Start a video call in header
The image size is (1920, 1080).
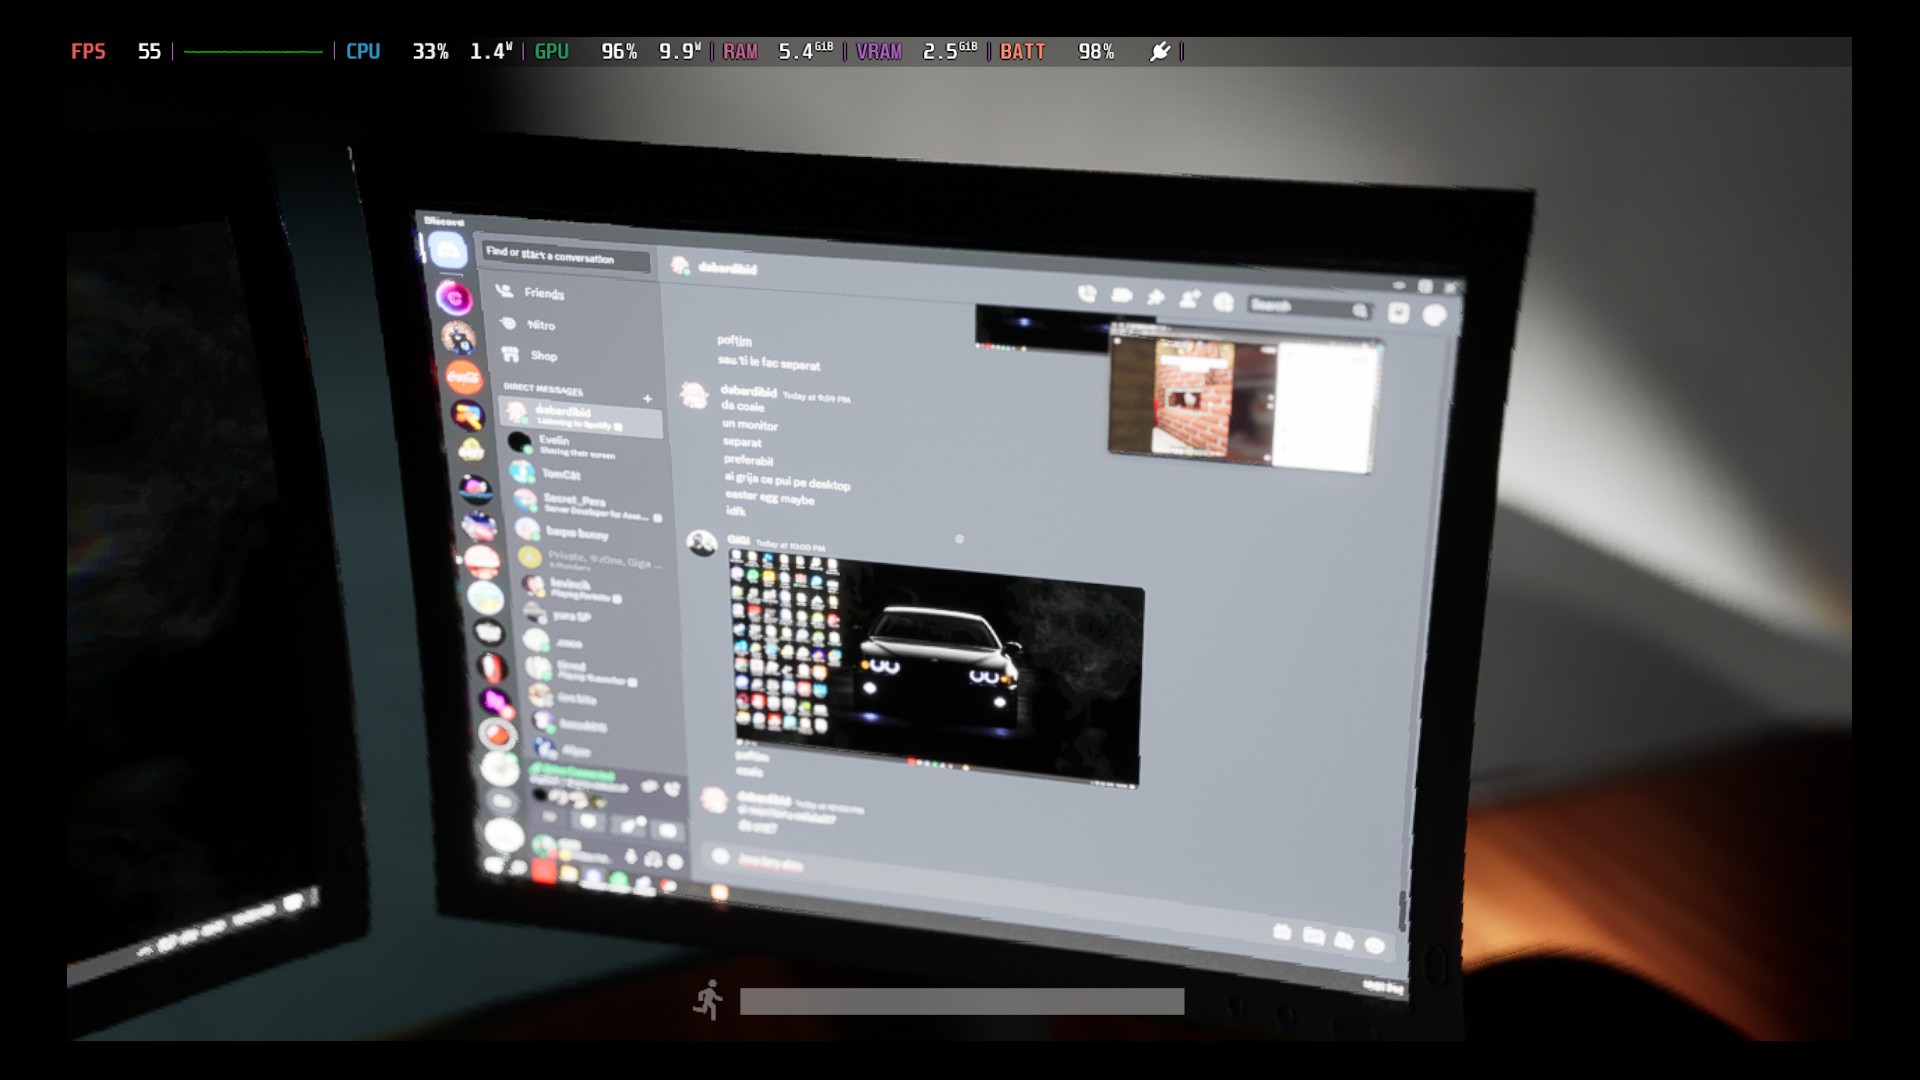1121,296
